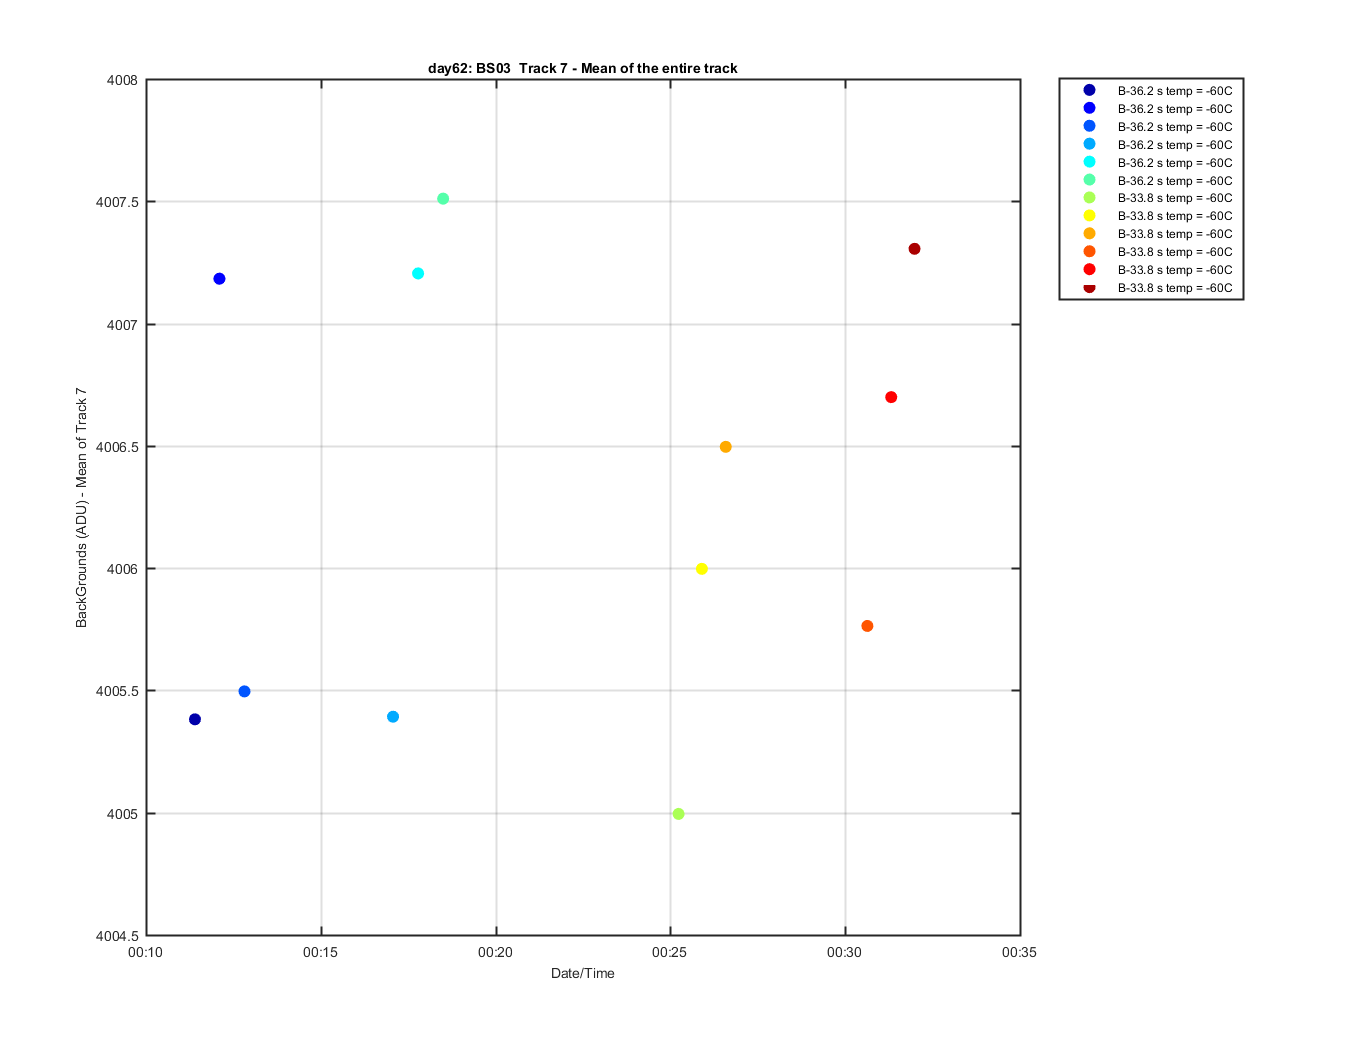Select the sky blue point near 00:17
This screenshot has height=1050, width=1350.
[x=393, y=717]
